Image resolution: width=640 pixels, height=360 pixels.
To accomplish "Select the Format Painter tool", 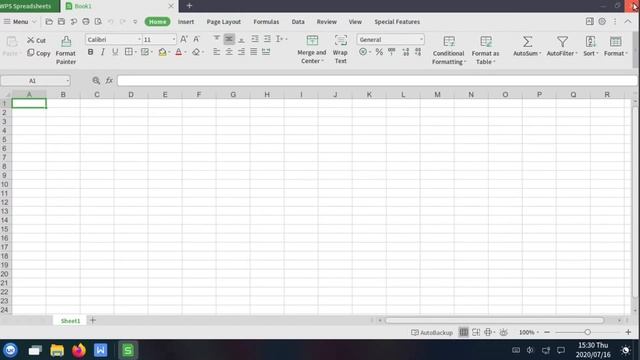I will coord(66,50).
